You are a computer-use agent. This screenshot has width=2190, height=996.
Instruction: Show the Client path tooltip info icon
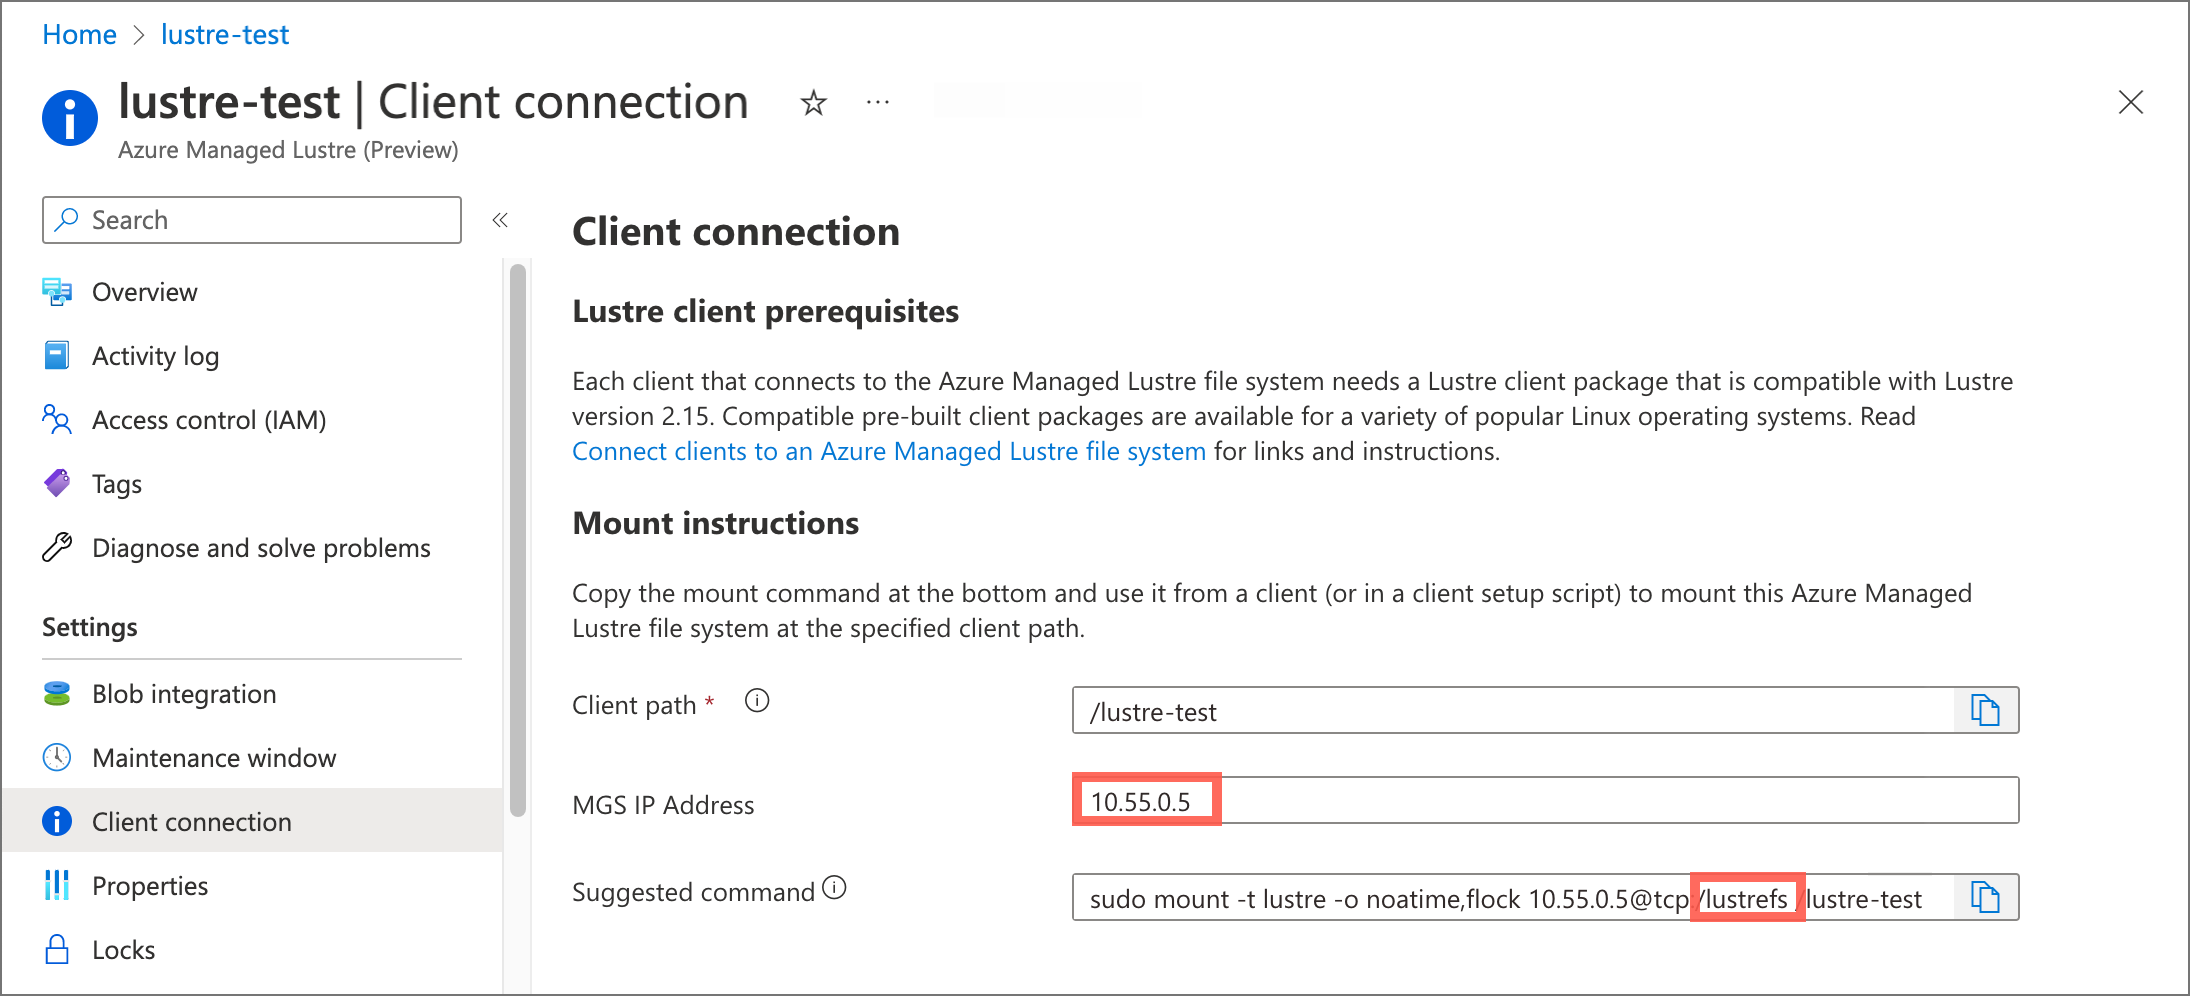(757, 701)
